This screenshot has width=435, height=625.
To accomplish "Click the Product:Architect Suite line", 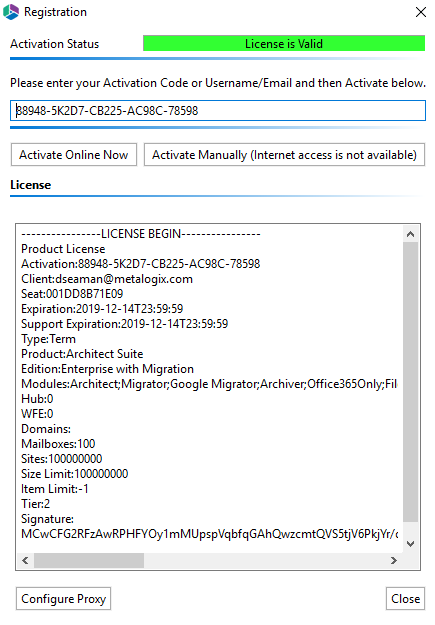I will [x=82, y=354].
